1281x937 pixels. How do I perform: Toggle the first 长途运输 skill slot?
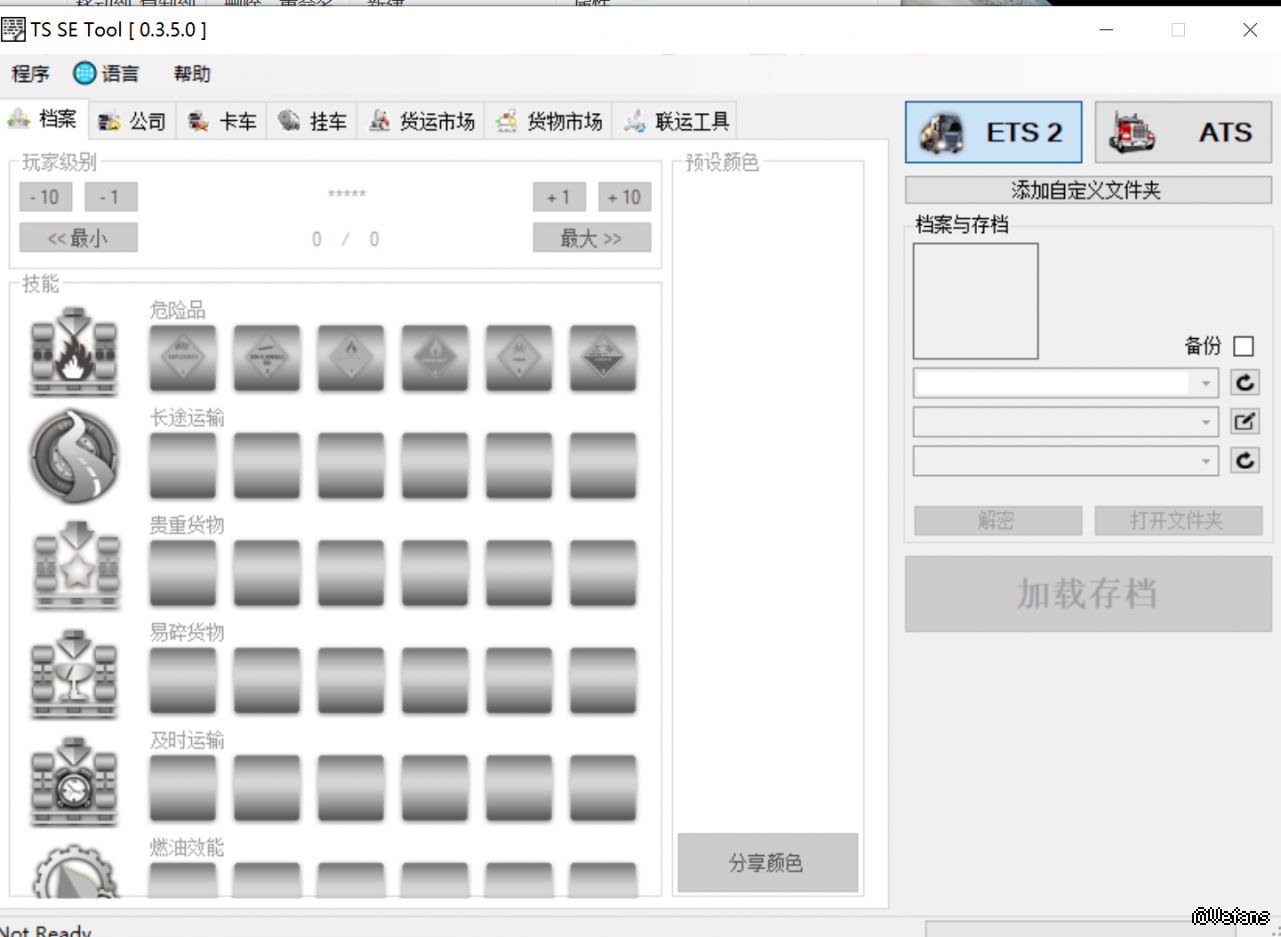pyautogui.click(x=183, y=466)
